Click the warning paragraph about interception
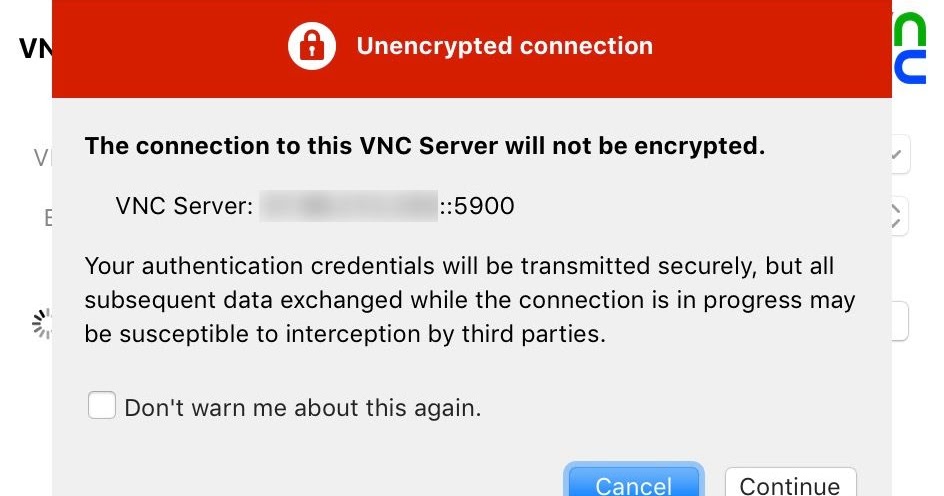The image size is (944, 496). 470,300
